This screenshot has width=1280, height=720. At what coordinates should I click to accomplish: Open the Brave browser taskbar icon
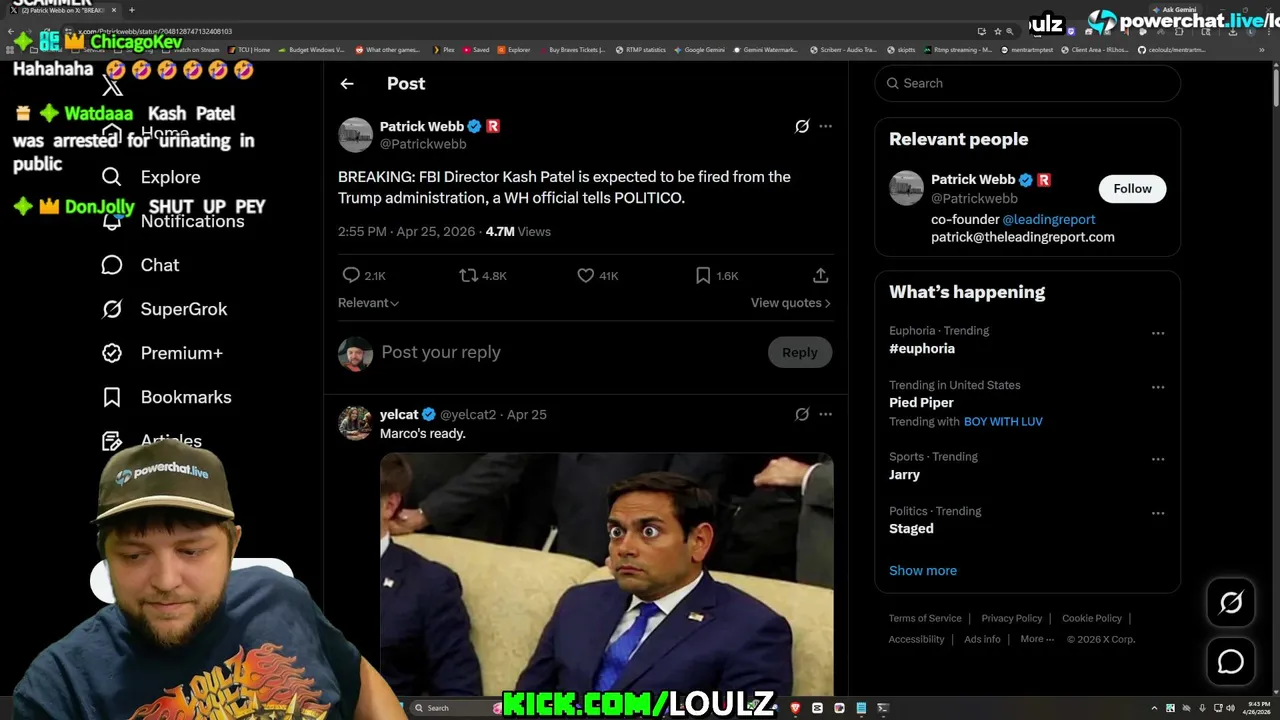click(x=796, y=708)
